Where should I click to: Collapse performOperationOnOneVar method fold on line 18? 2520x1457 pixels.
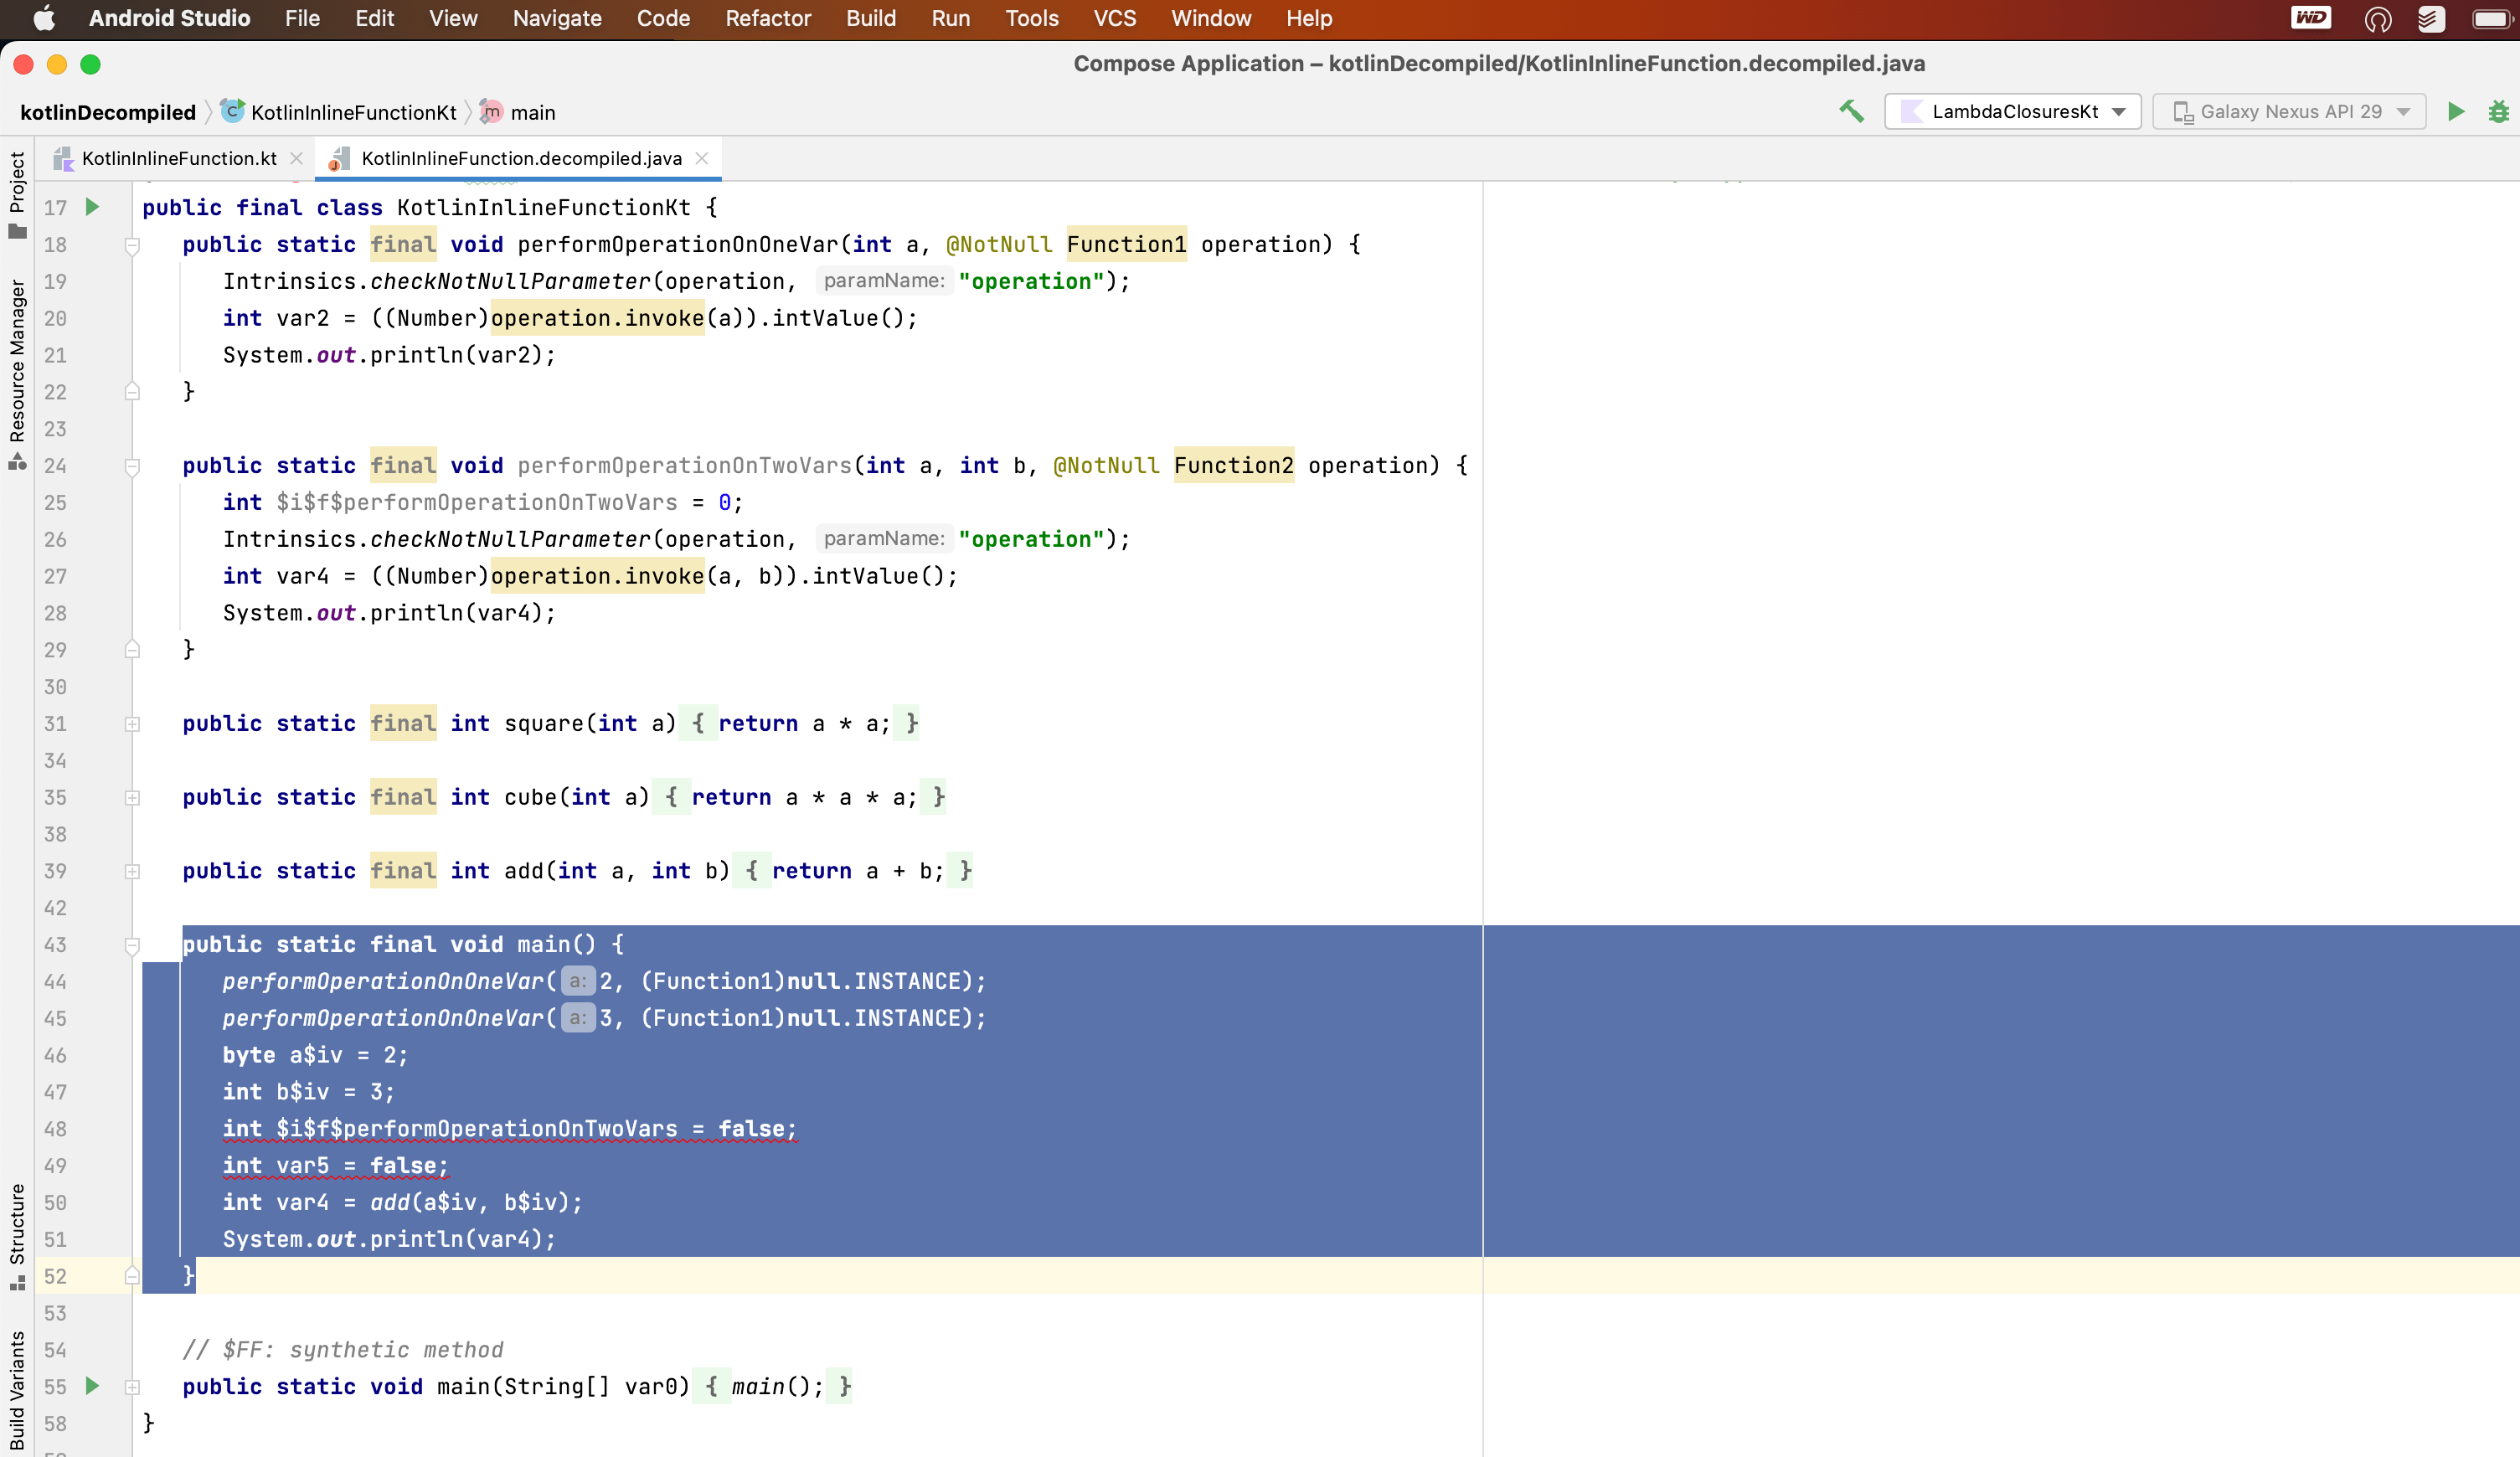[132, 245]
